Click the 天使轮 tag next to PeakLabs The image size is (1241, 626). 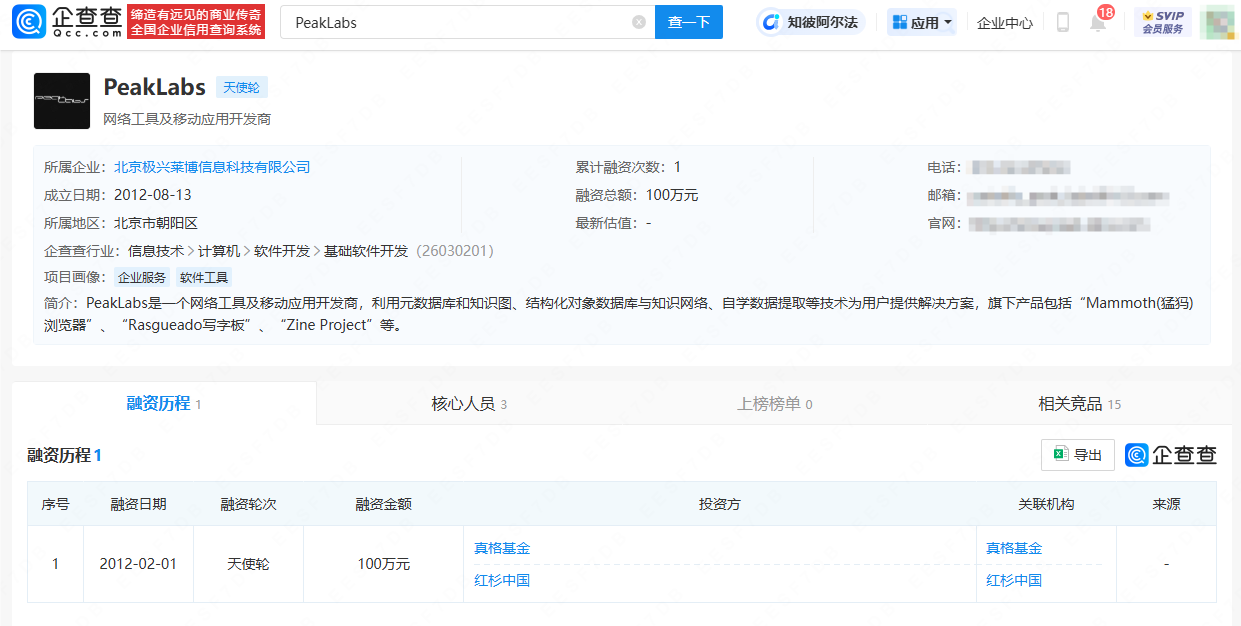coord(242,87)
